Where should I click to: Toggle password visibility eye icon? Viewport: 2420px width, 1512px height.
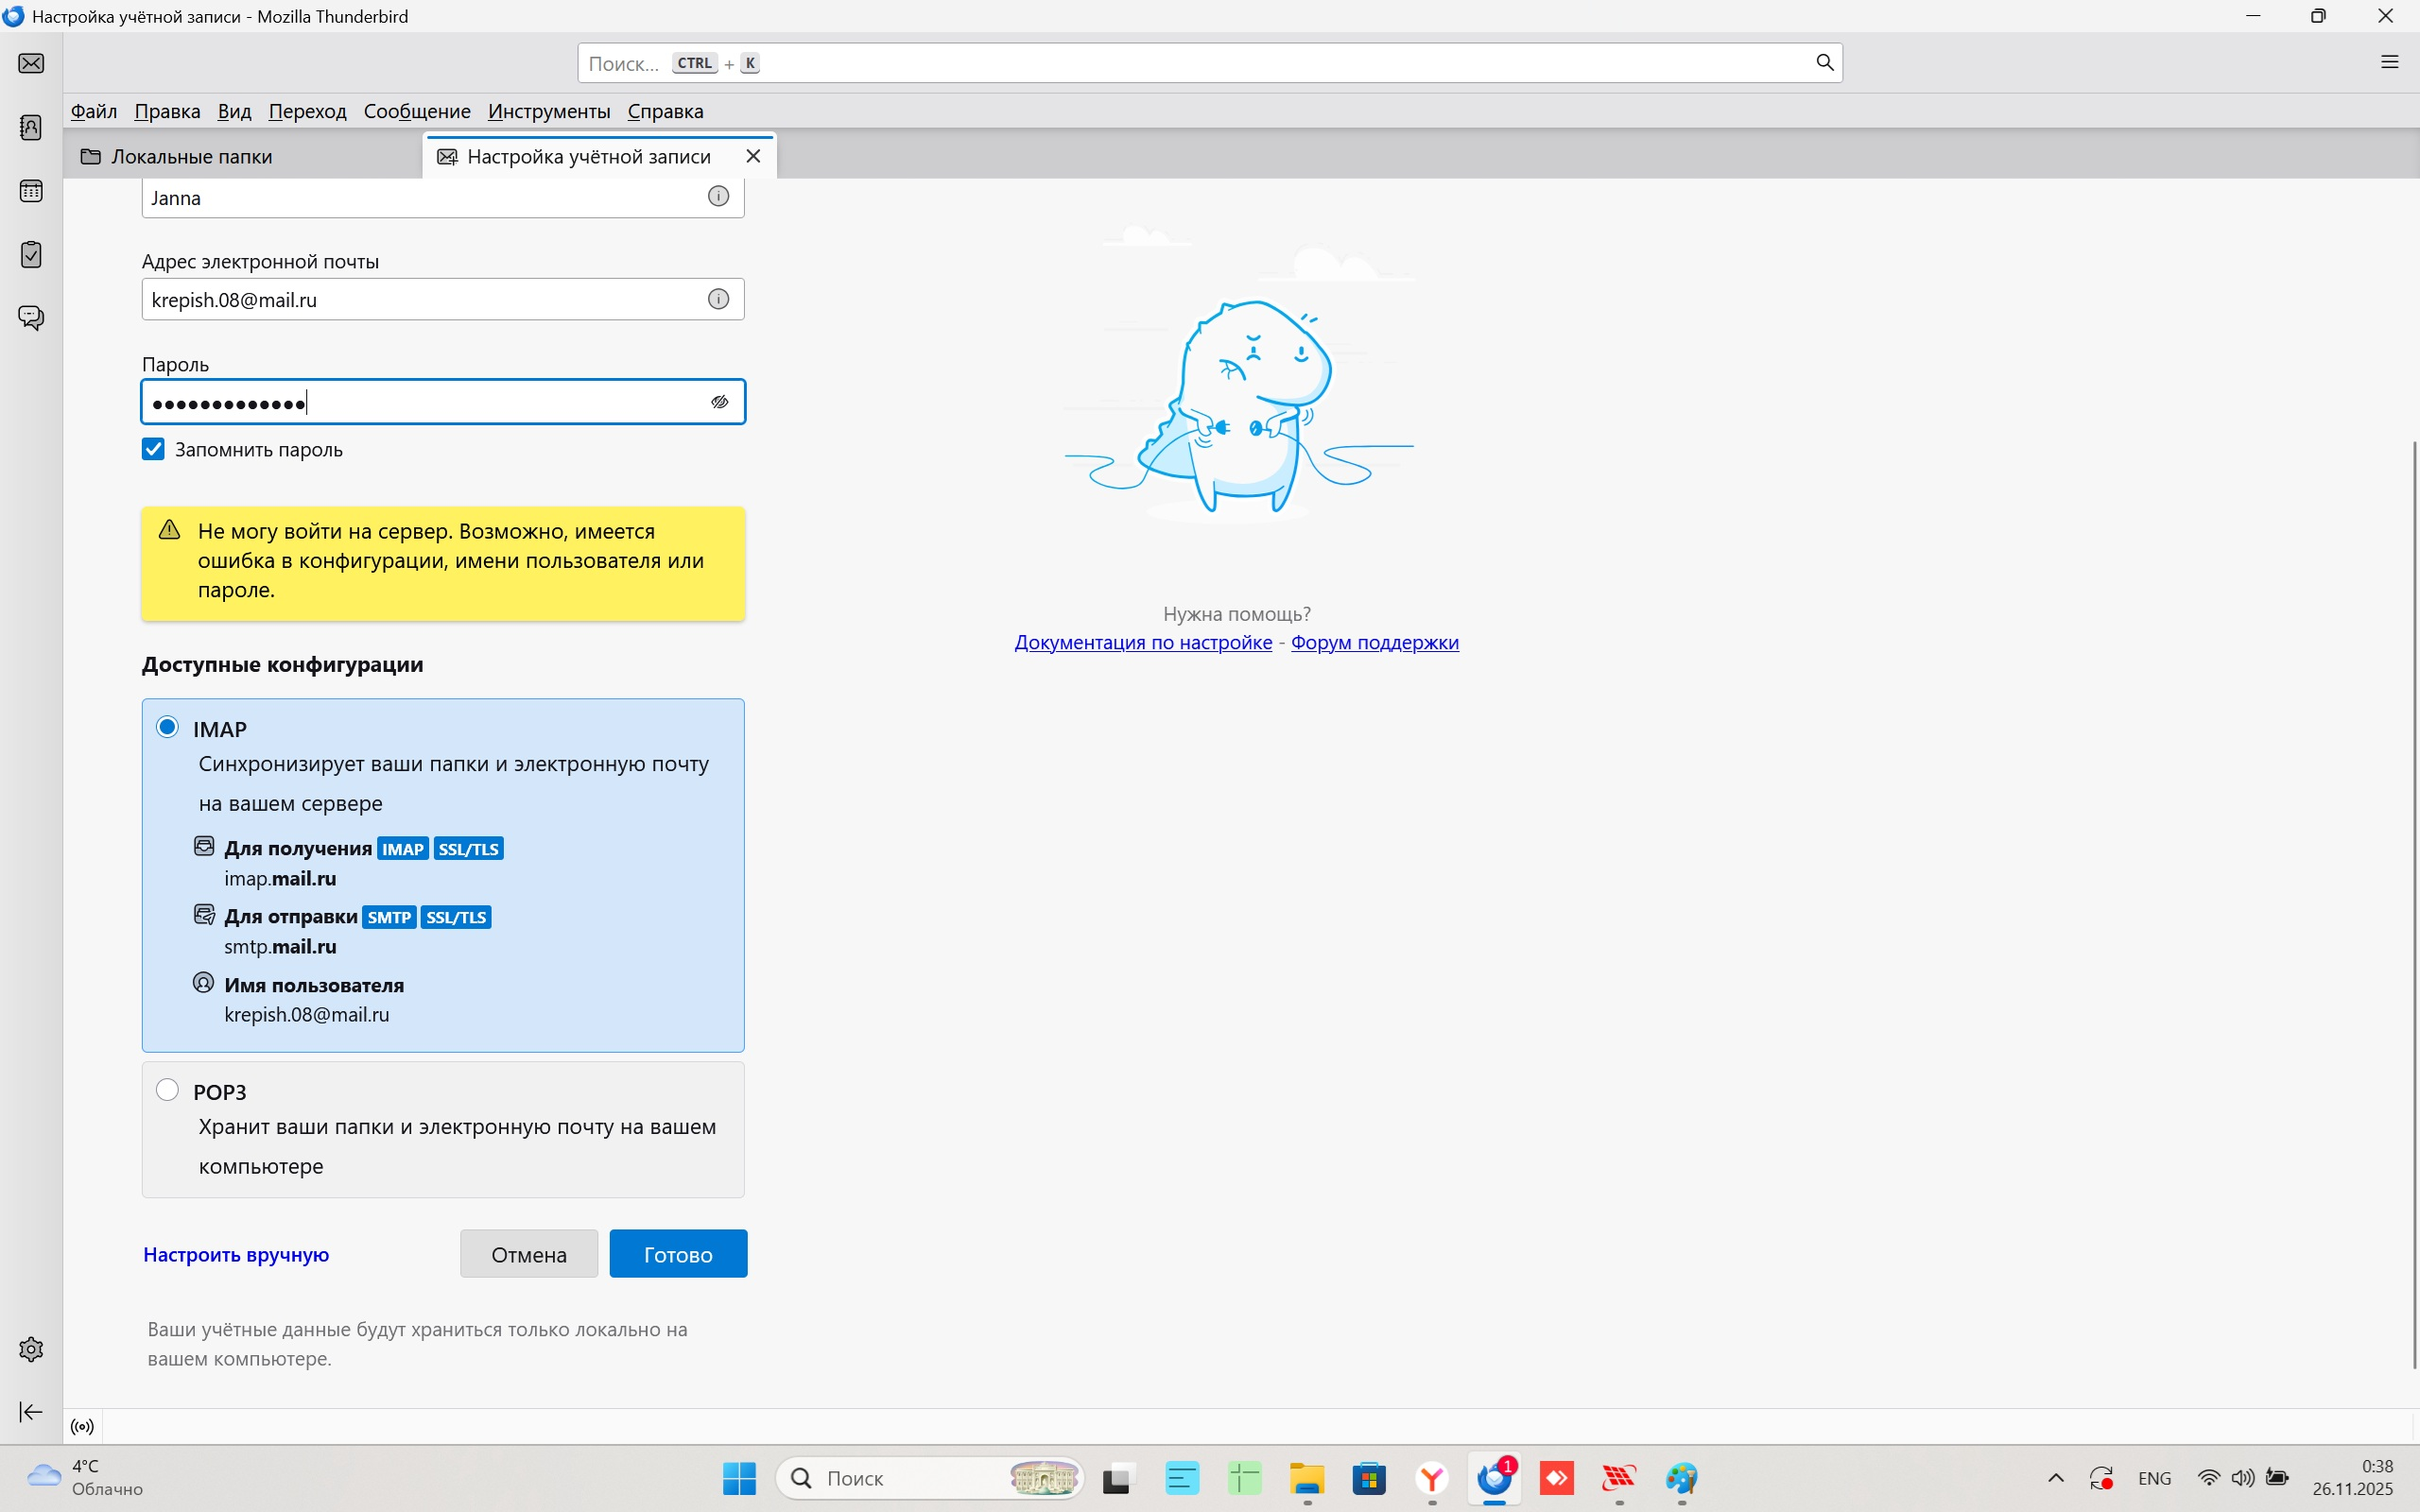[x=719, y=402]
